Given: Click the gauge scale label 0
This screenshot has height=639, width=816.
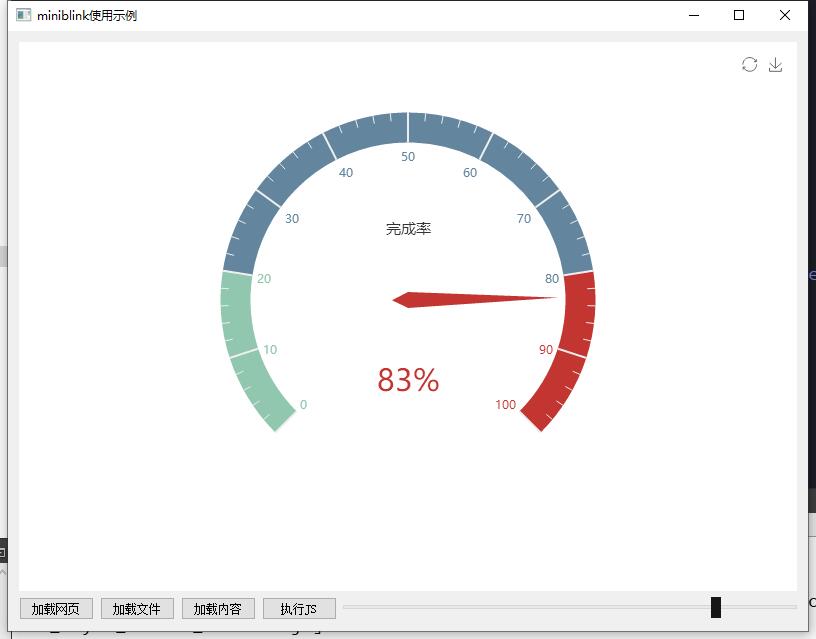Looking at the screenshot, I should pyautogui.click(x=303, y=405).
